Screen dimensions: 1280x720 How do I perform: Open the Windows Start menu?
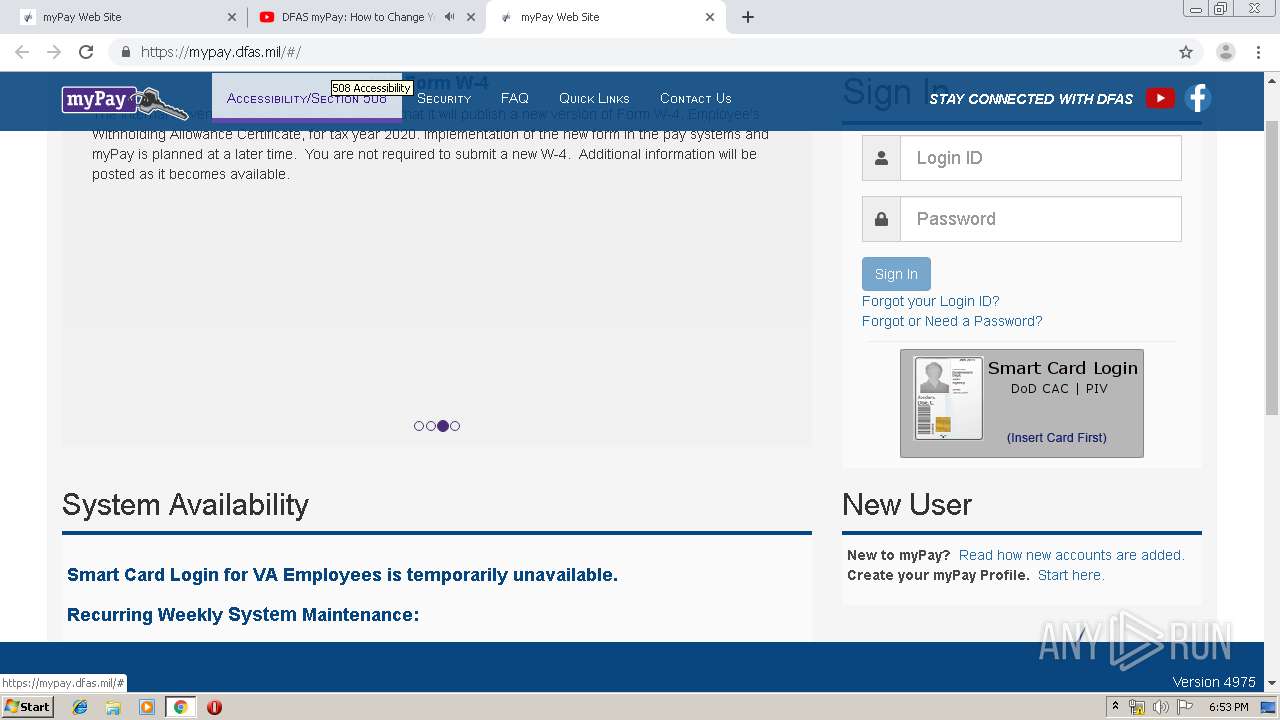pyautogui.click(x=27, y=707)
